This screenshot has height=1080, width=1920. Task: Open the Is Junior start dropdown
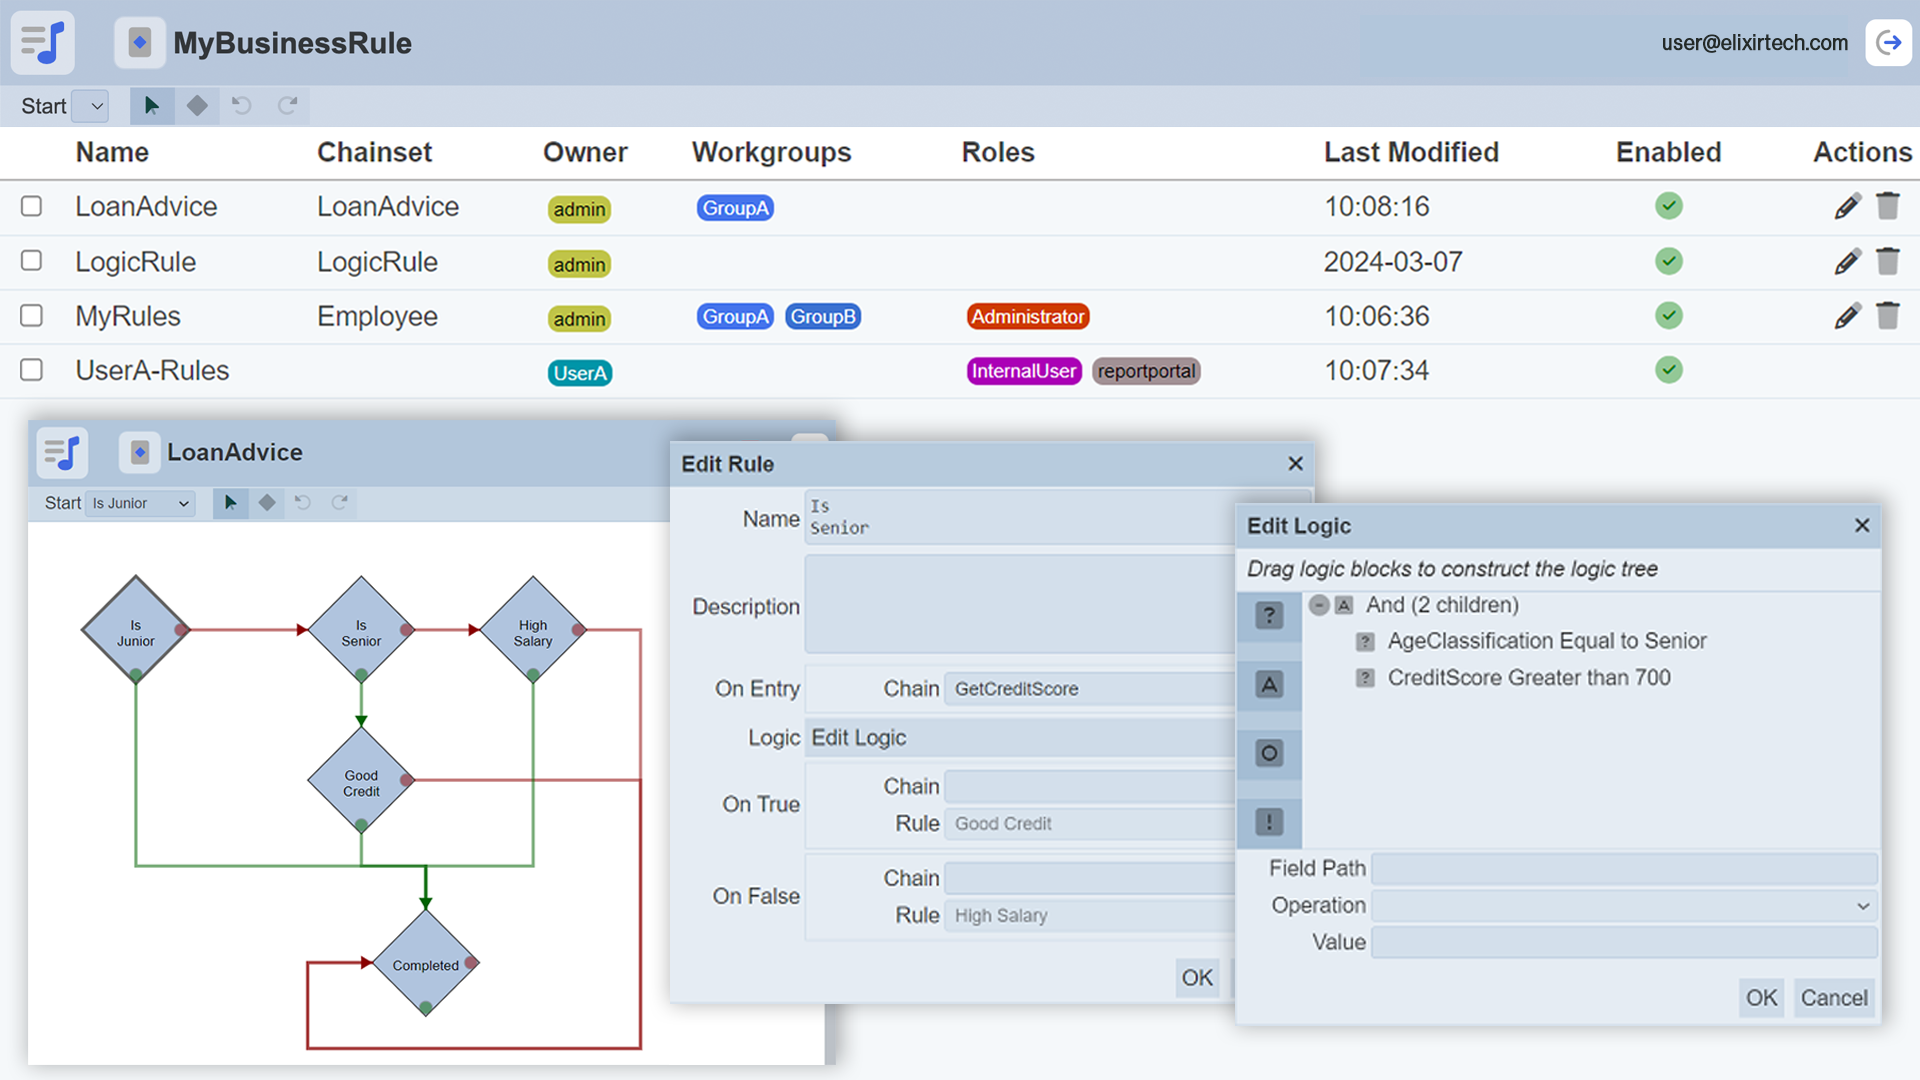coord(140,503)
